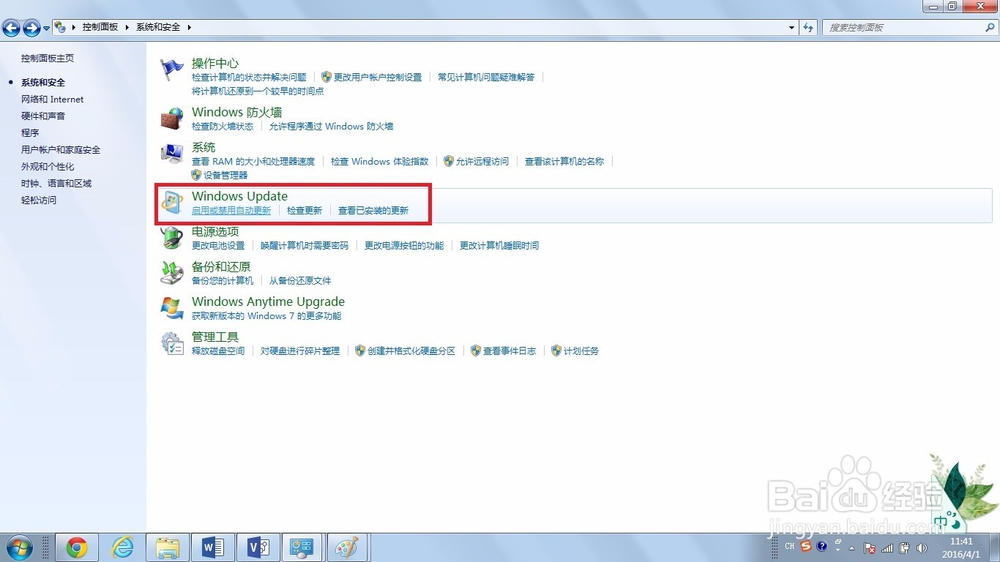Open the Windows Start orb
Screen dimensions: 1000x562
point(19,548)
